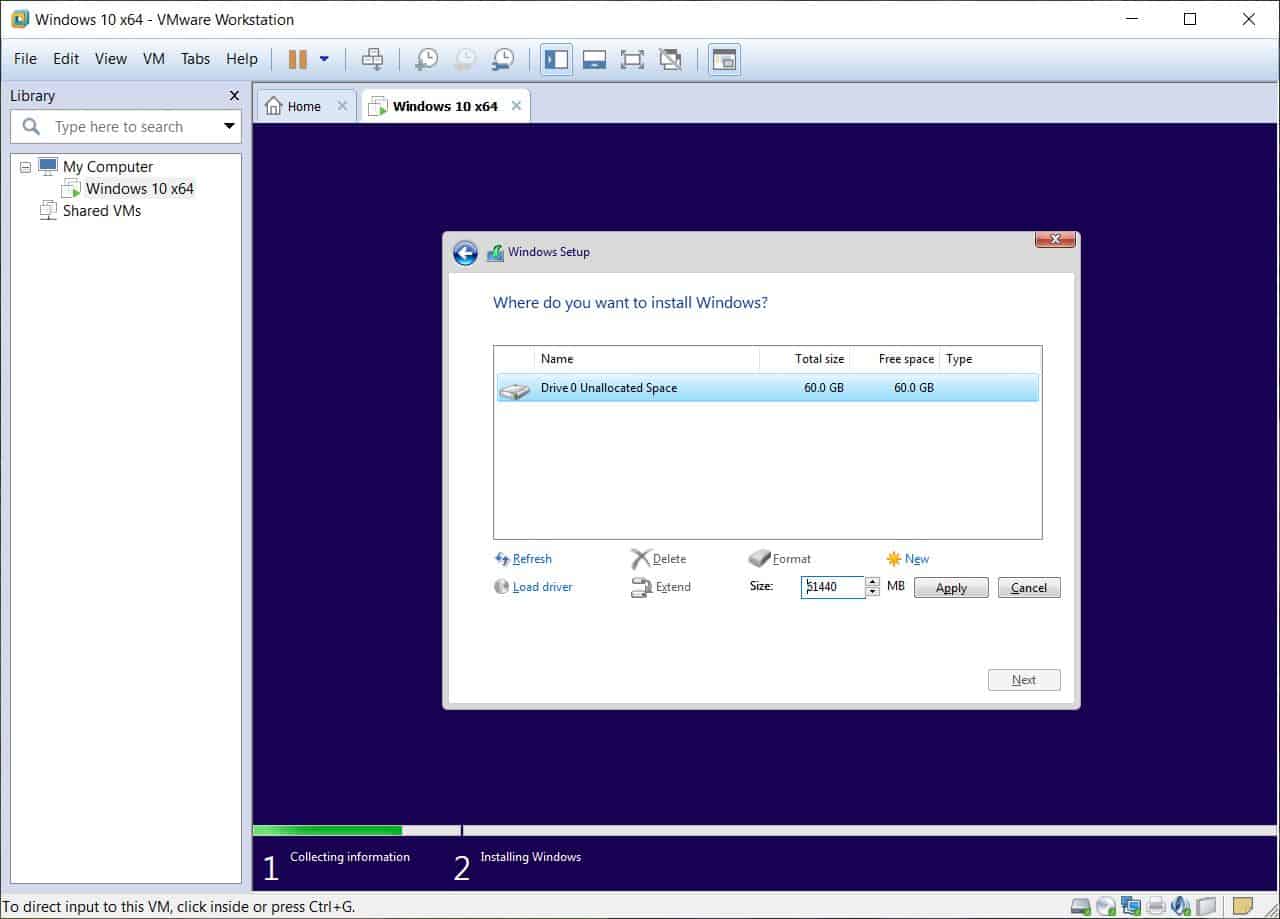Close the Windows 10 x64 tab
This screenshot has width=1280, height=919.
tap(516, 106)
